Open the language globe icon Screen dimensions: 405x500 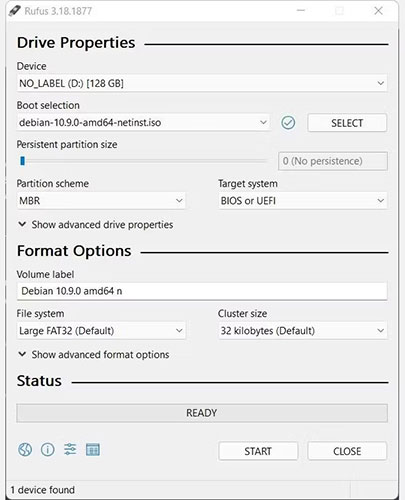[x=25, y=450]
